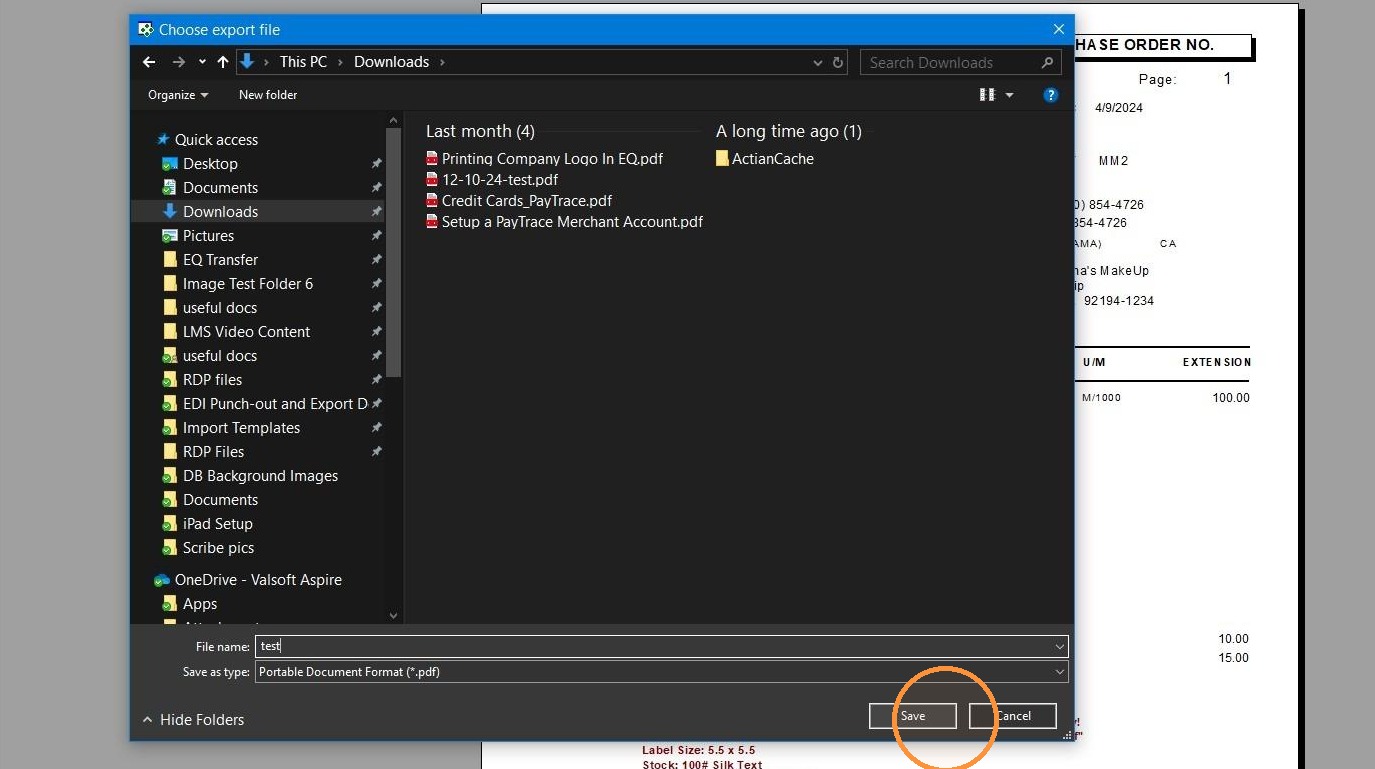Cancel the export dialog
Viewport: 1375px width, 769px height.
pos(1013,716)
